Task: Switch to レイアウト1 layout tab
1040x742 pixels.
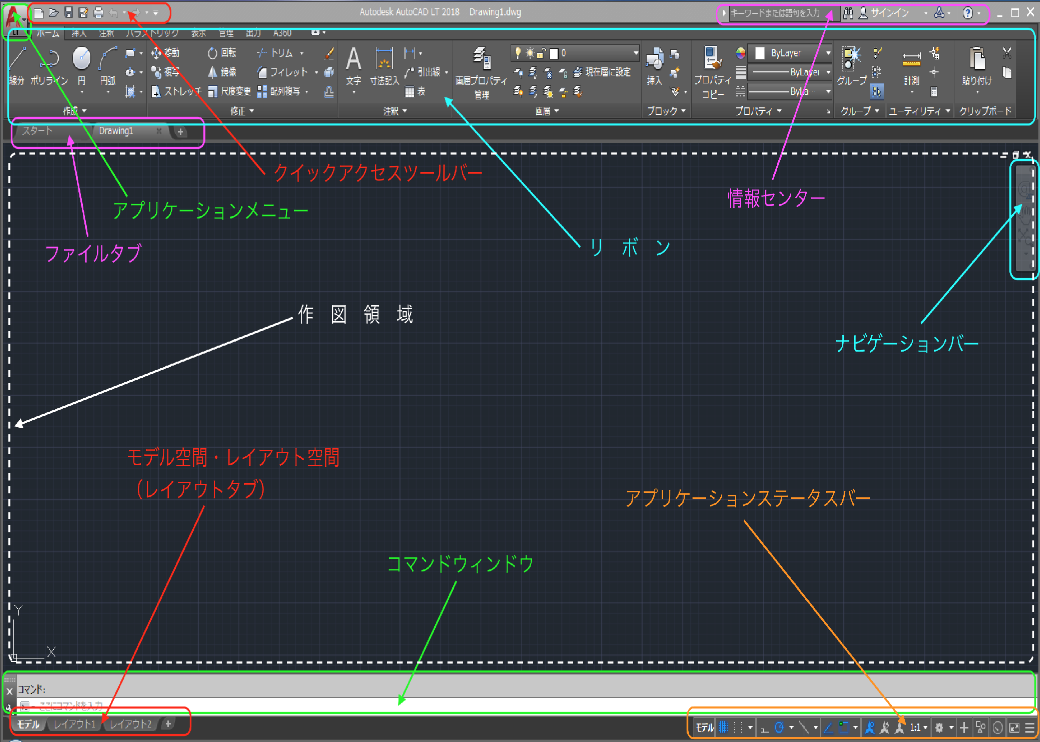Action: tap(75, 724)
